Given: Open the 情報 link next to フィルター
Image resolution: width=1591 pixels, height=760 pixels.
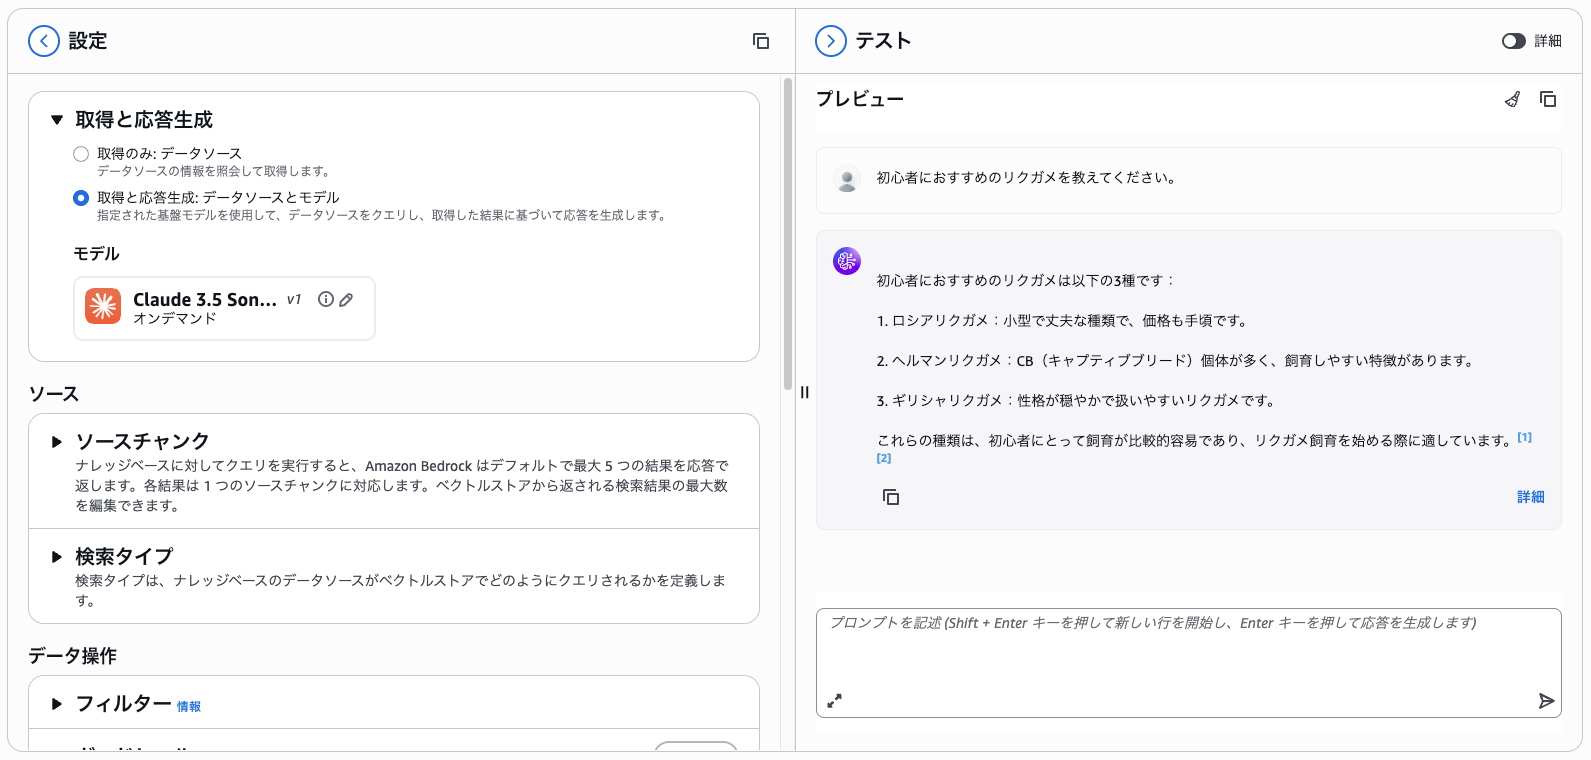Looking at the screenshot, I should pyautogui.click(x=189, y=707).
